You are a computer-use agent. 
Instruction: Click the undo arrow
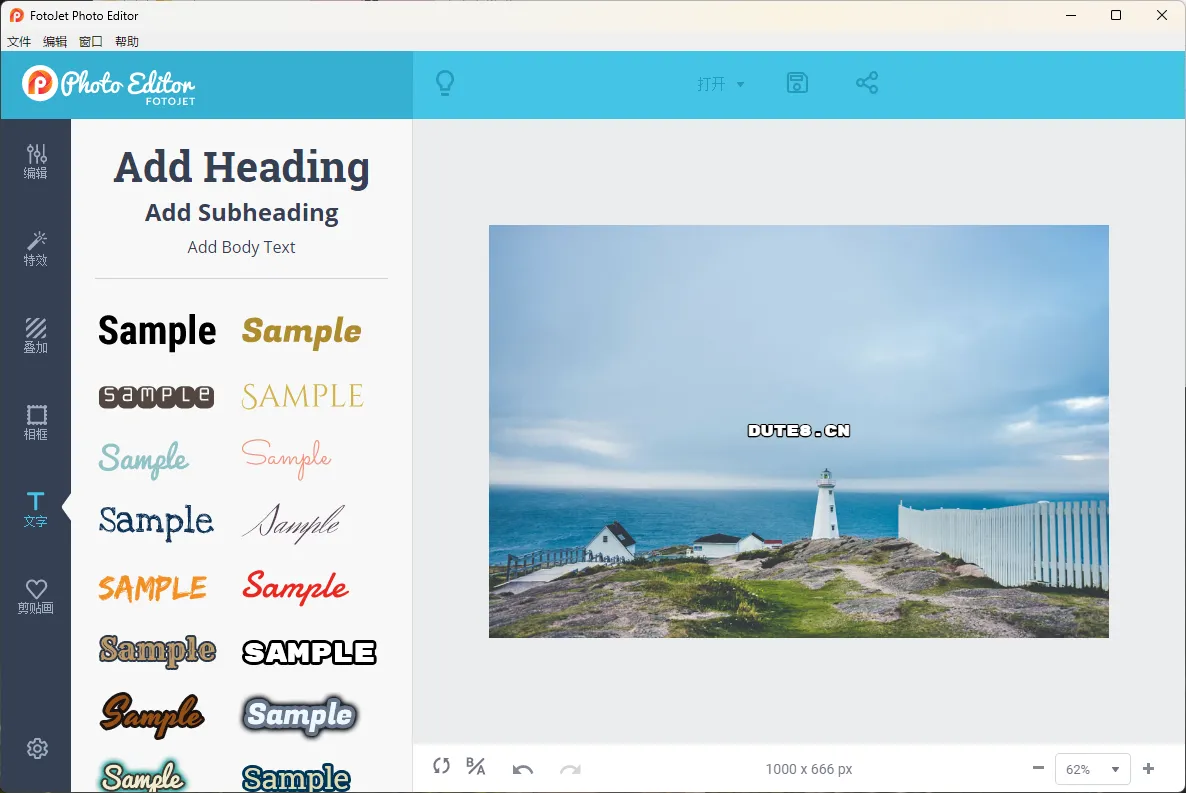coord(522,768)
